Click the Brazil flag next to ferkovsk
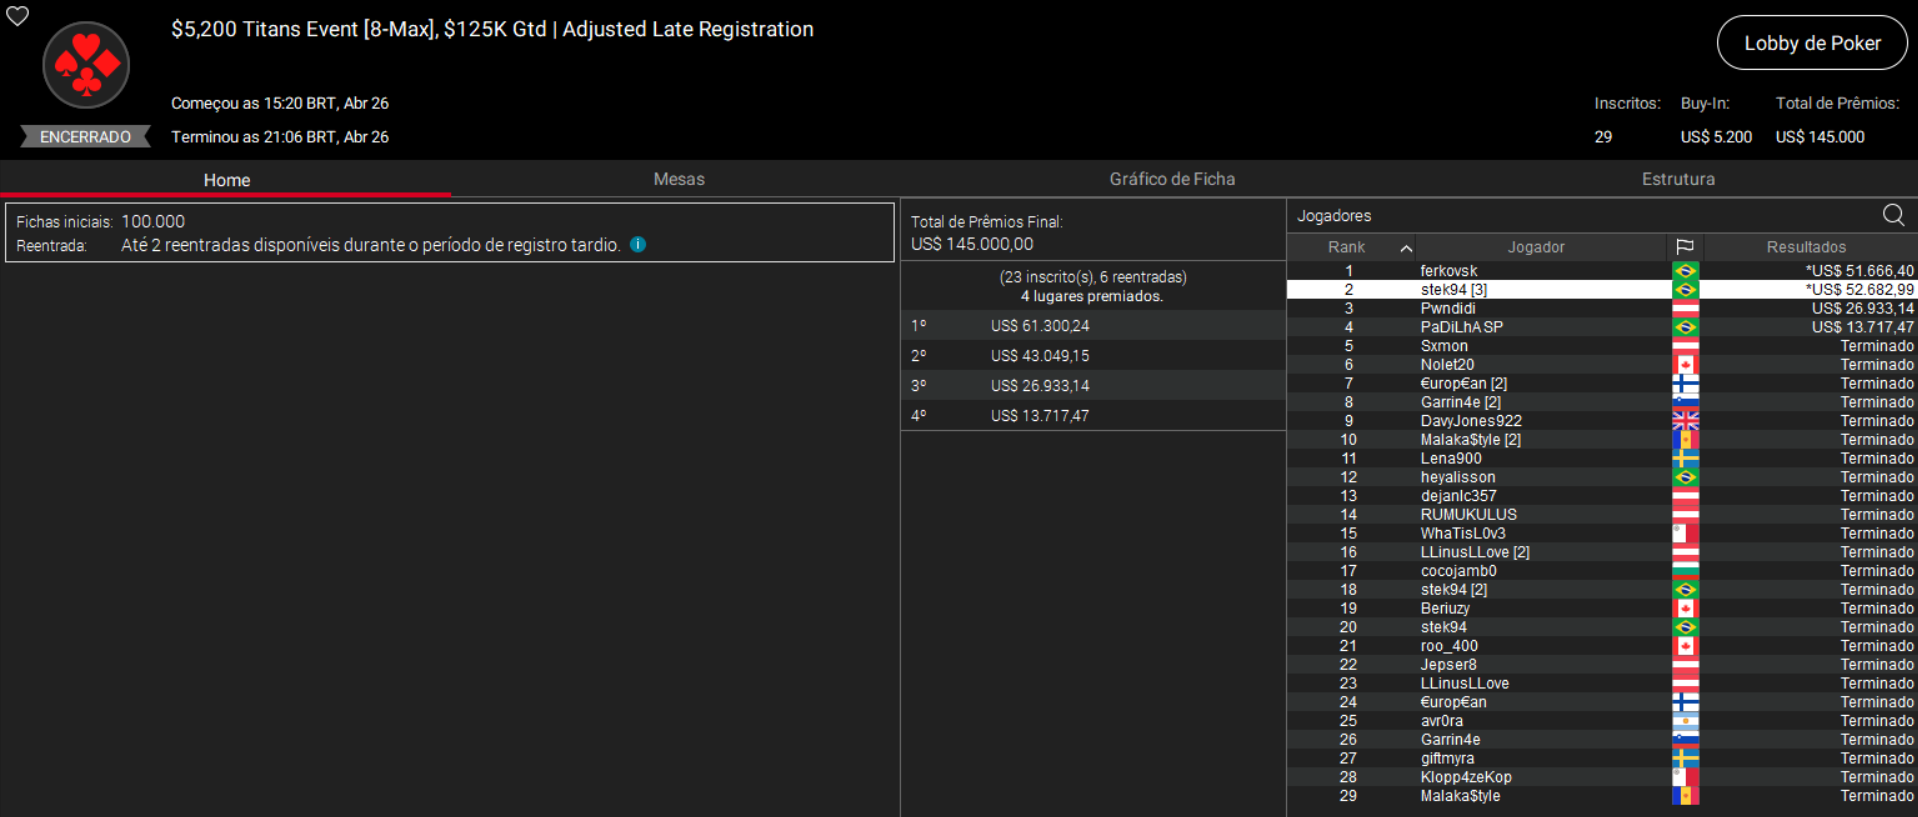The width and height of the screenshot is (1918, 817). 1685,271
